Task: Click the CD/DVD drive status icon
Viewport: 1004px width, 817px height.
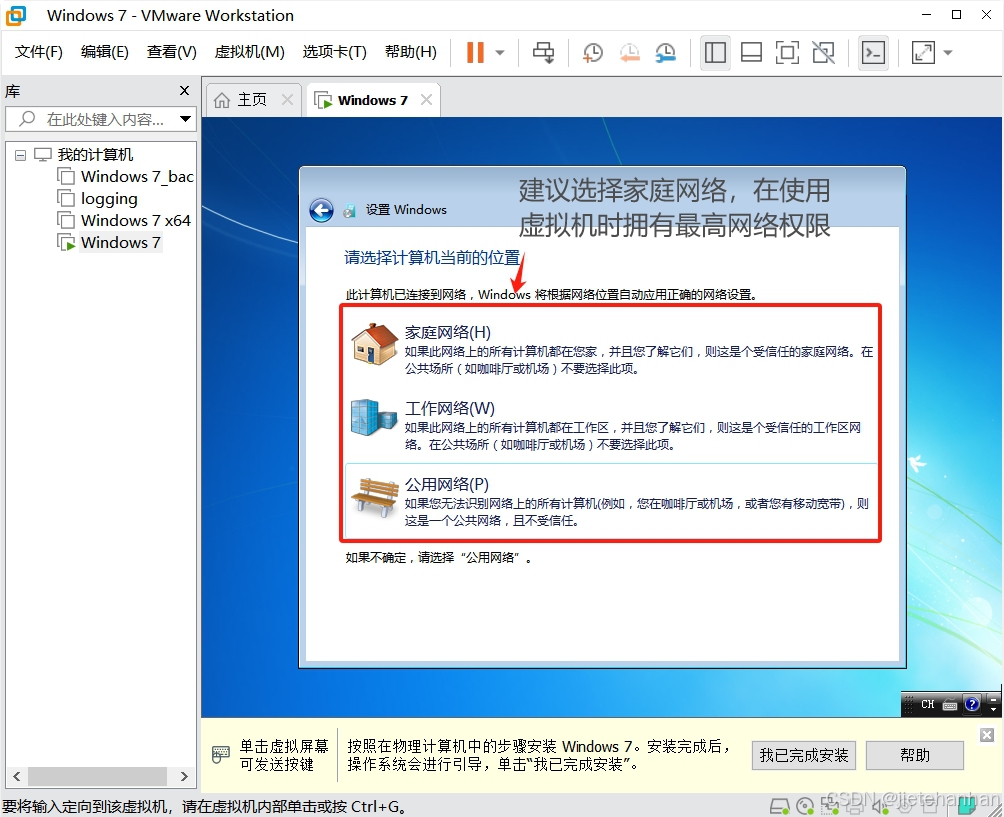Action: coord(805,807)
